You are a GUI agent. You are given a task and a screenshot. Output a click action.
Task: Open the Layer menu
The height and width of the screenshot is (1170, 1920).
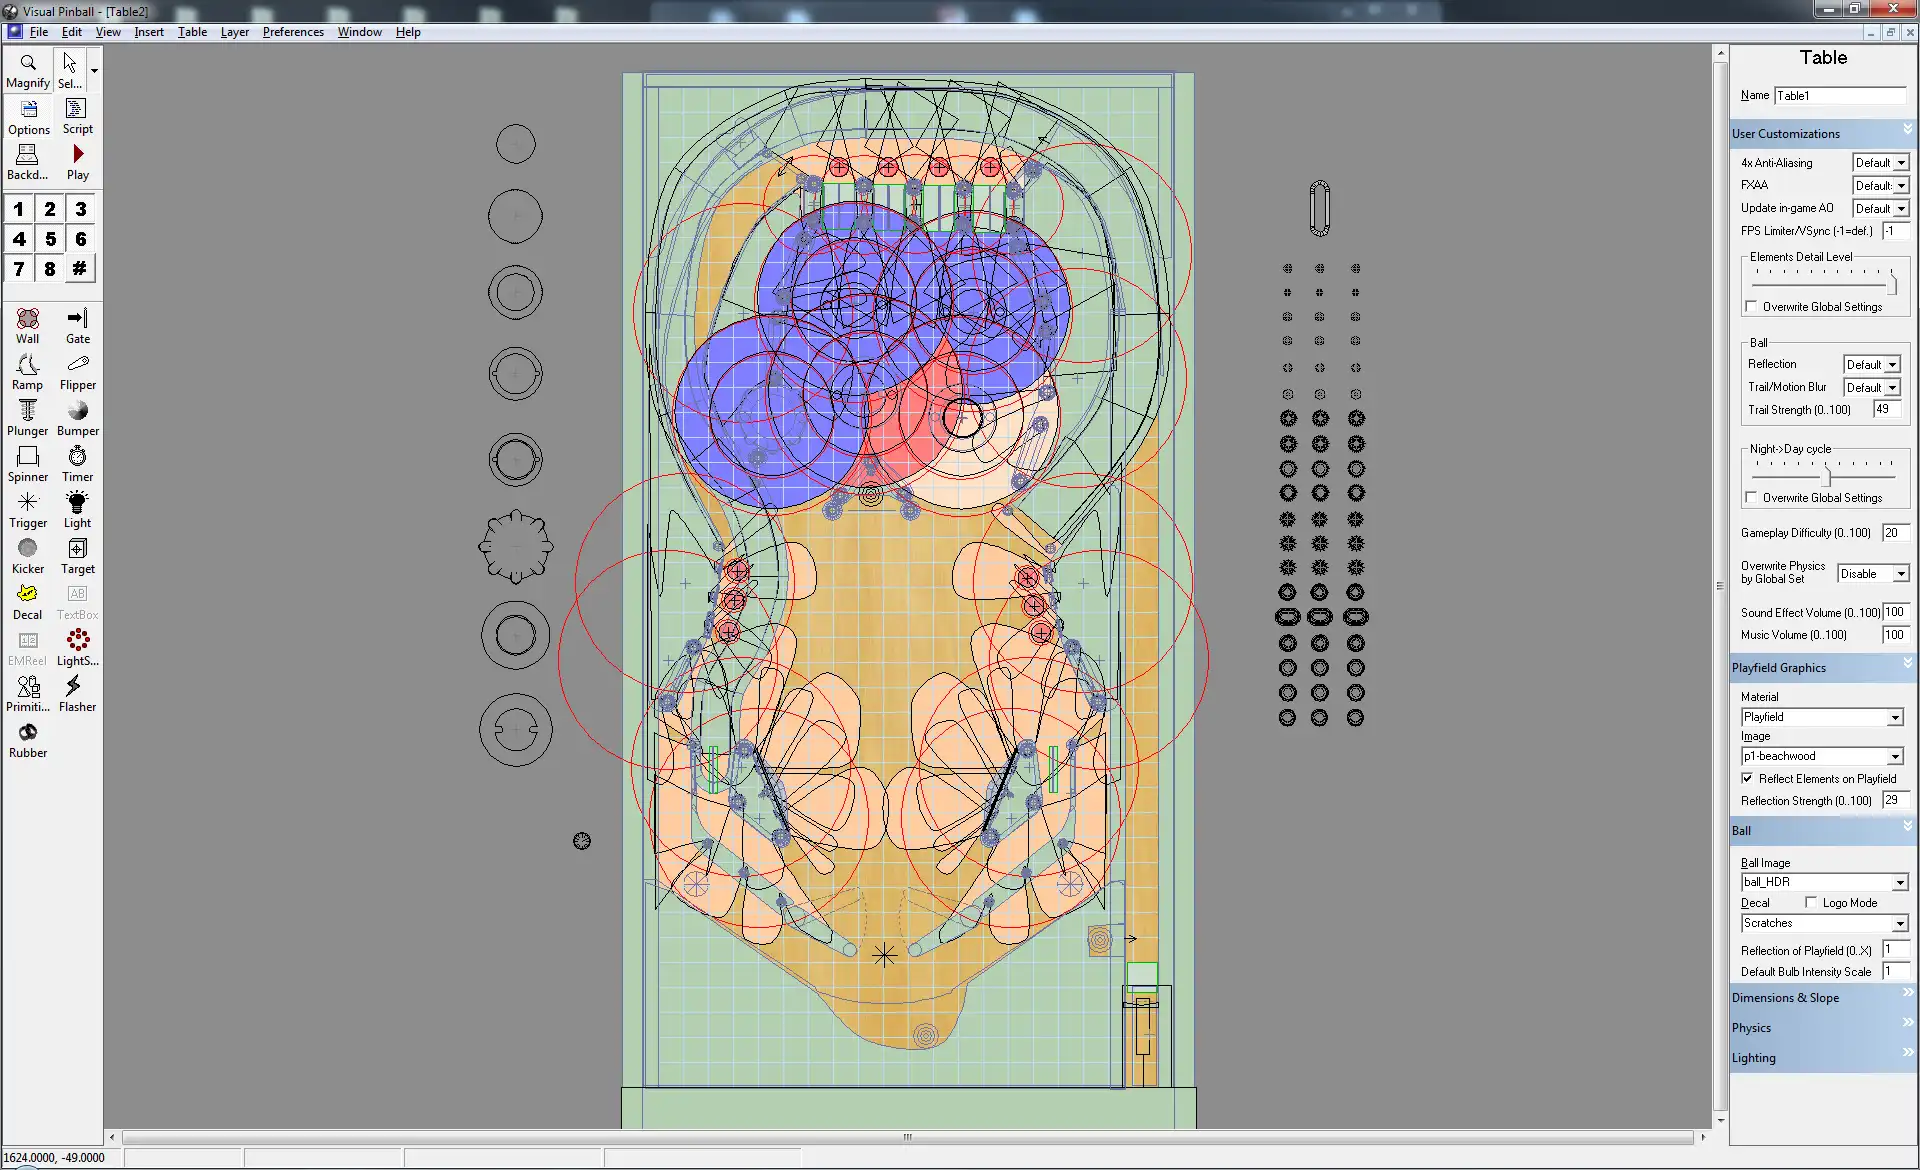tap(232, 32)
